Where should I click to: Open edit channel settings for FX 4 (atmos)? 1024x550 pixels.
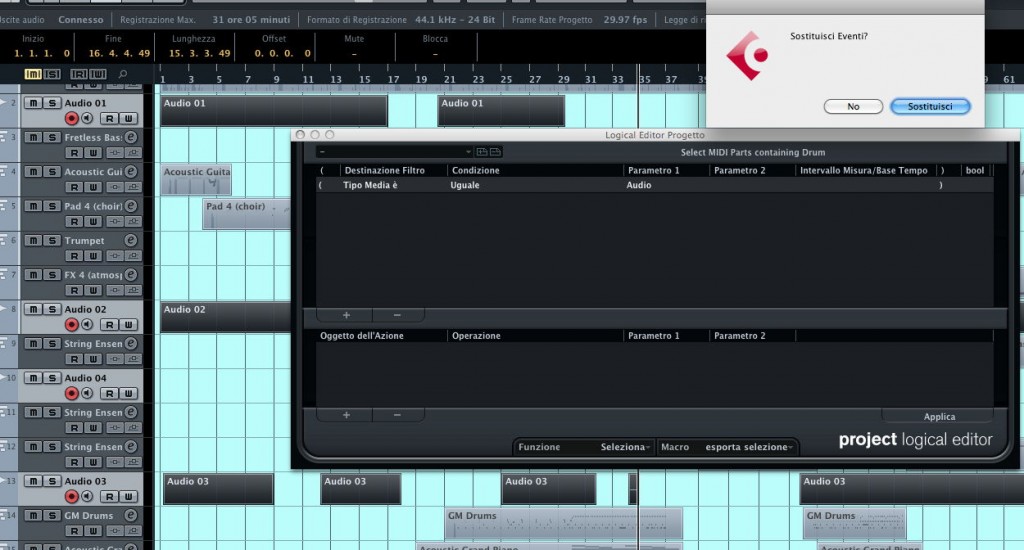pos(131,274)
